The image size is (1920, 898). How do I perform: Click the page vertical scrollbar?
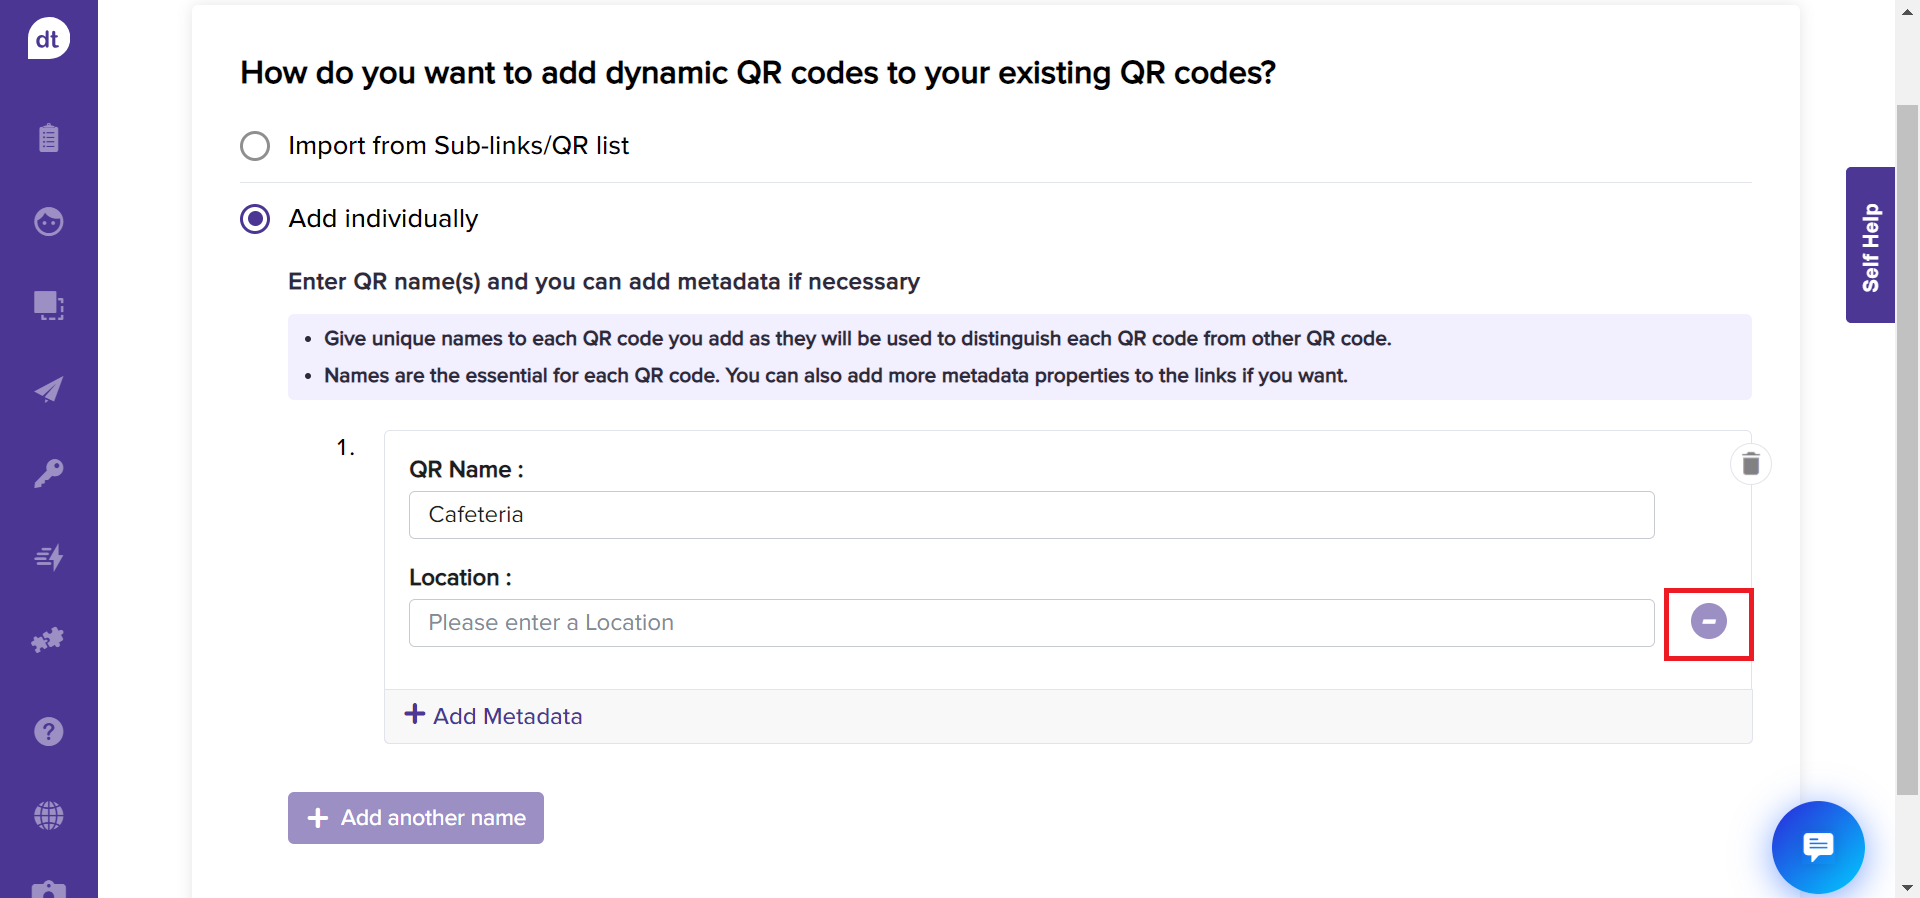click(x=1907, y=450)
